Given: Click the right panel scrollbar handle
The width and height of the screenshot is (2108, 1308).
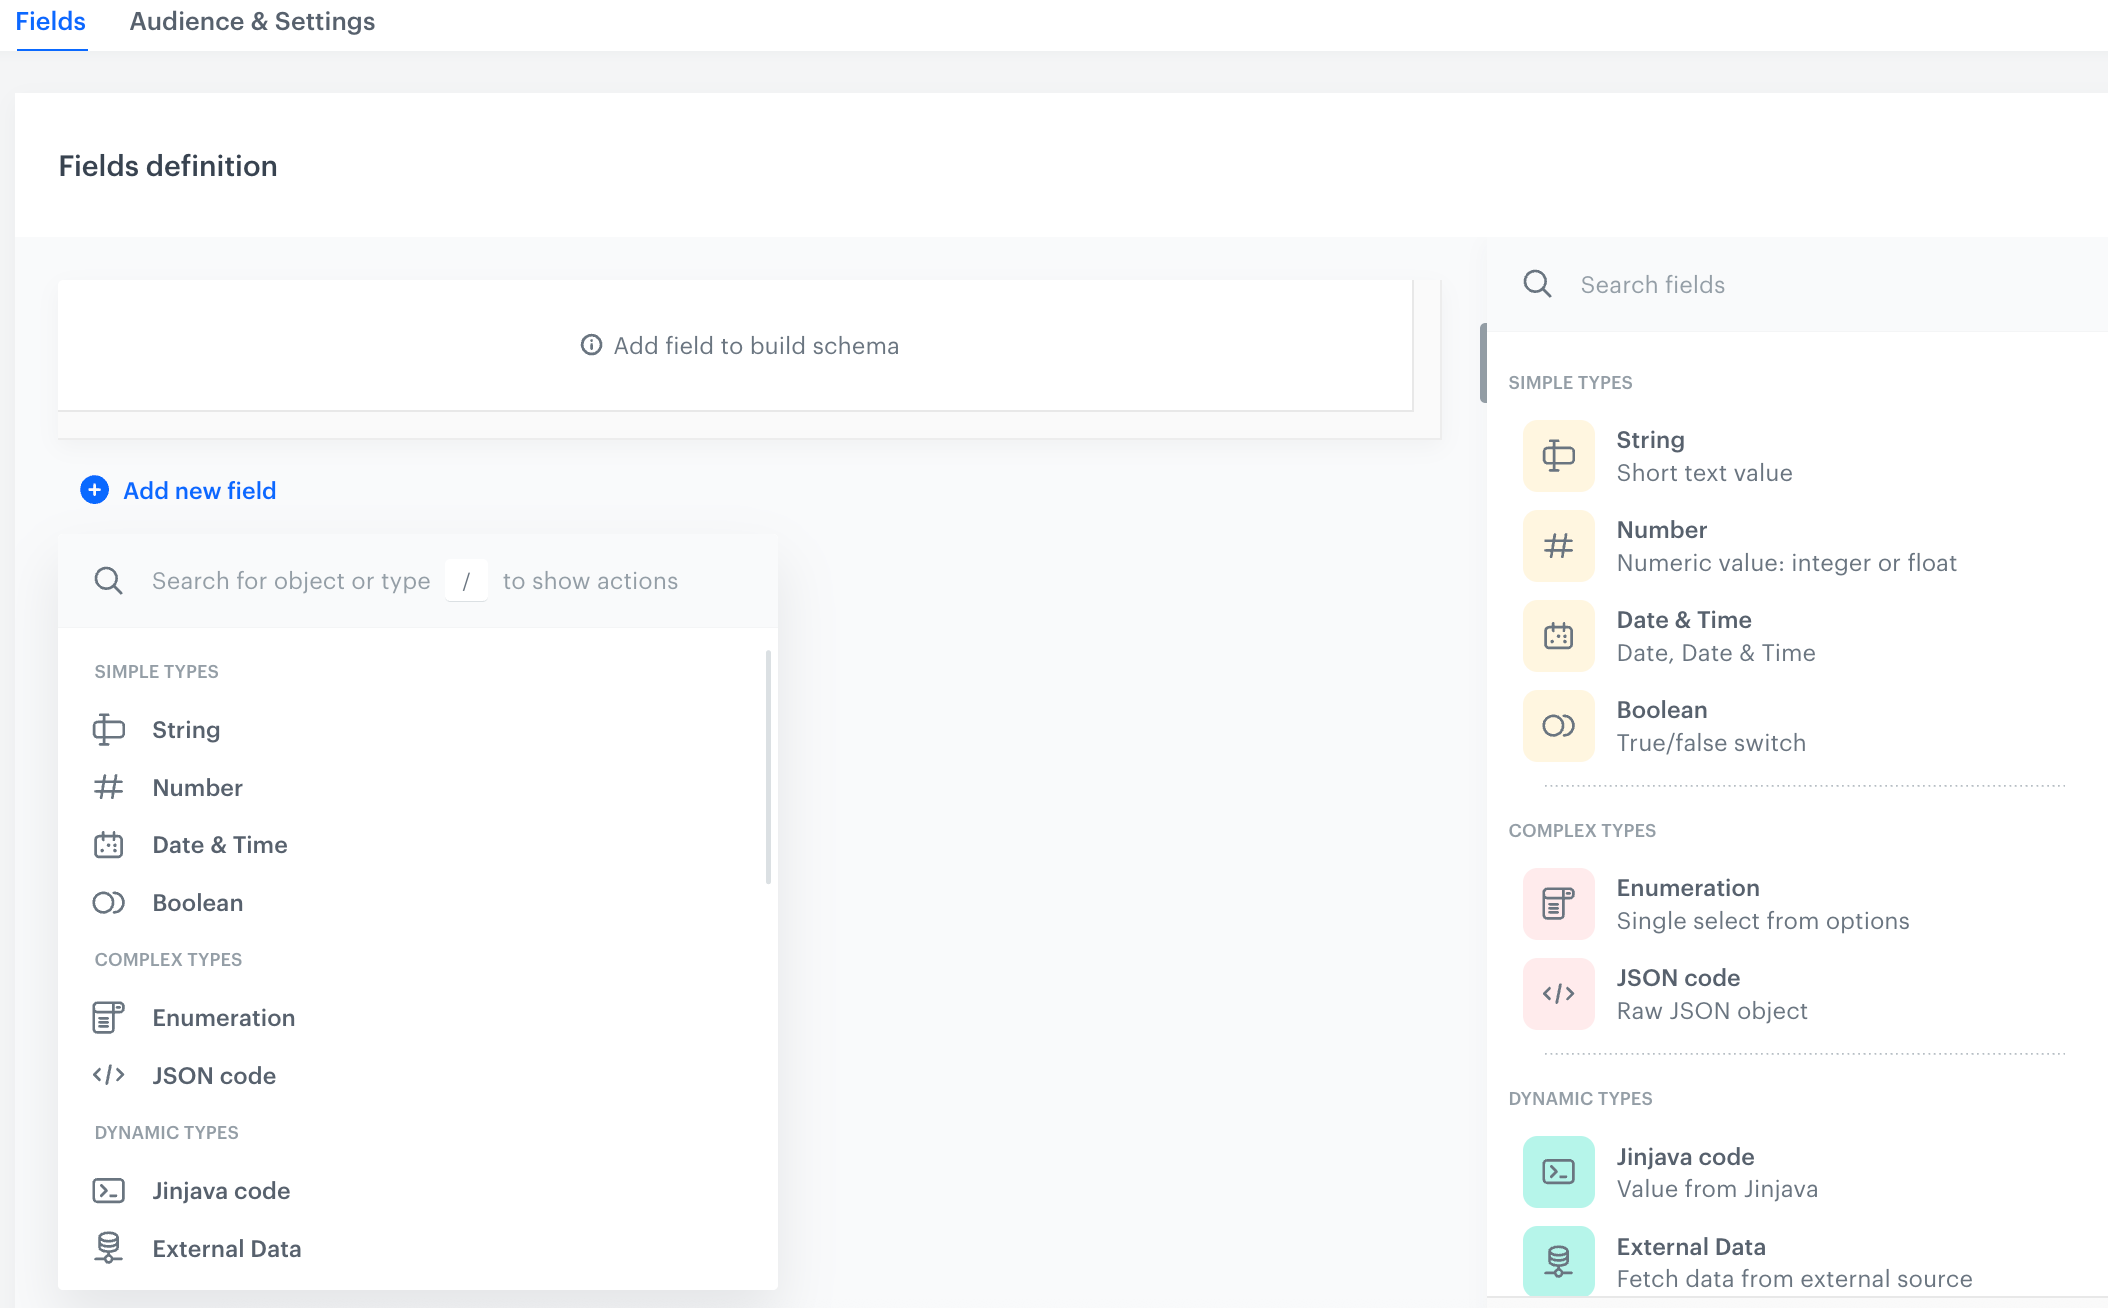Looking at the screenshot, I should tap(1483, 363).
